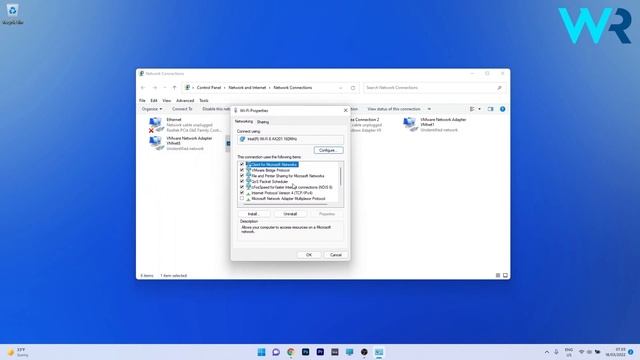Image resolution: width=640 pixels, height=360 pixels.
Task: Go back with the back arrow
Action: pyautogui.click(x=143, y=88)
